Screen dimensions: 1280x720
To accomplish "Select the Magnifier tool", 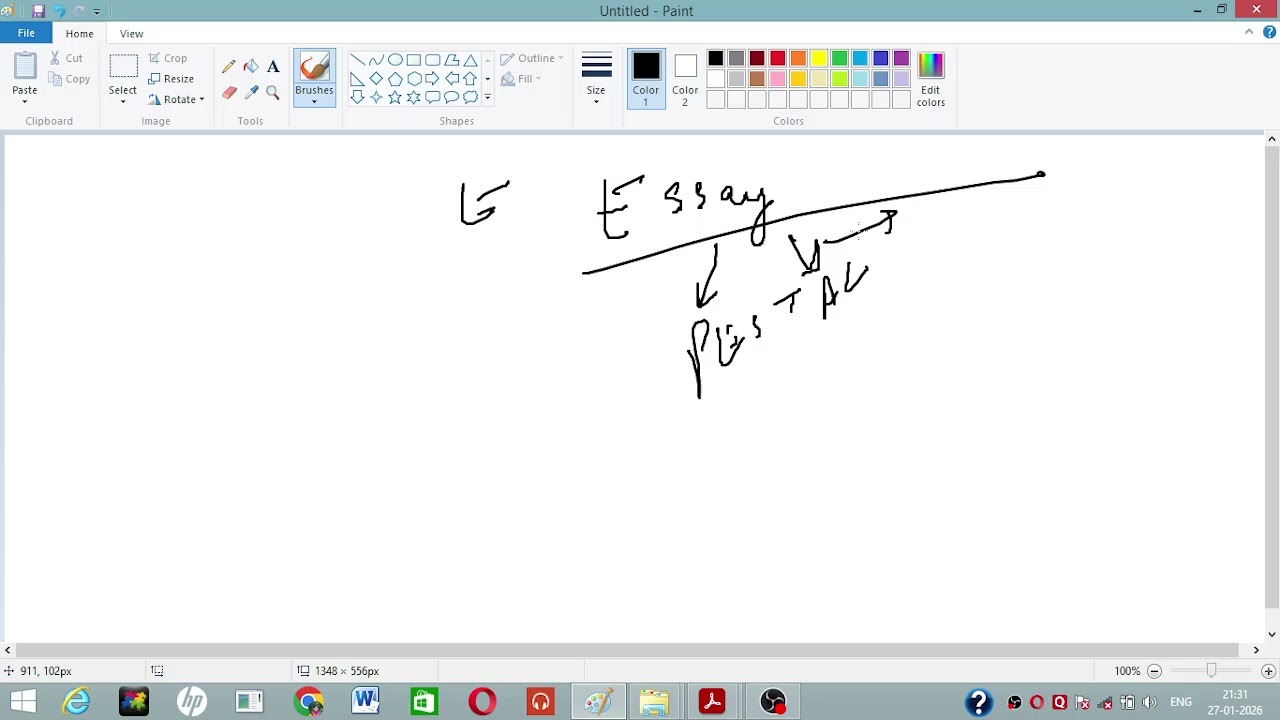I will click(x=273, y=92).
